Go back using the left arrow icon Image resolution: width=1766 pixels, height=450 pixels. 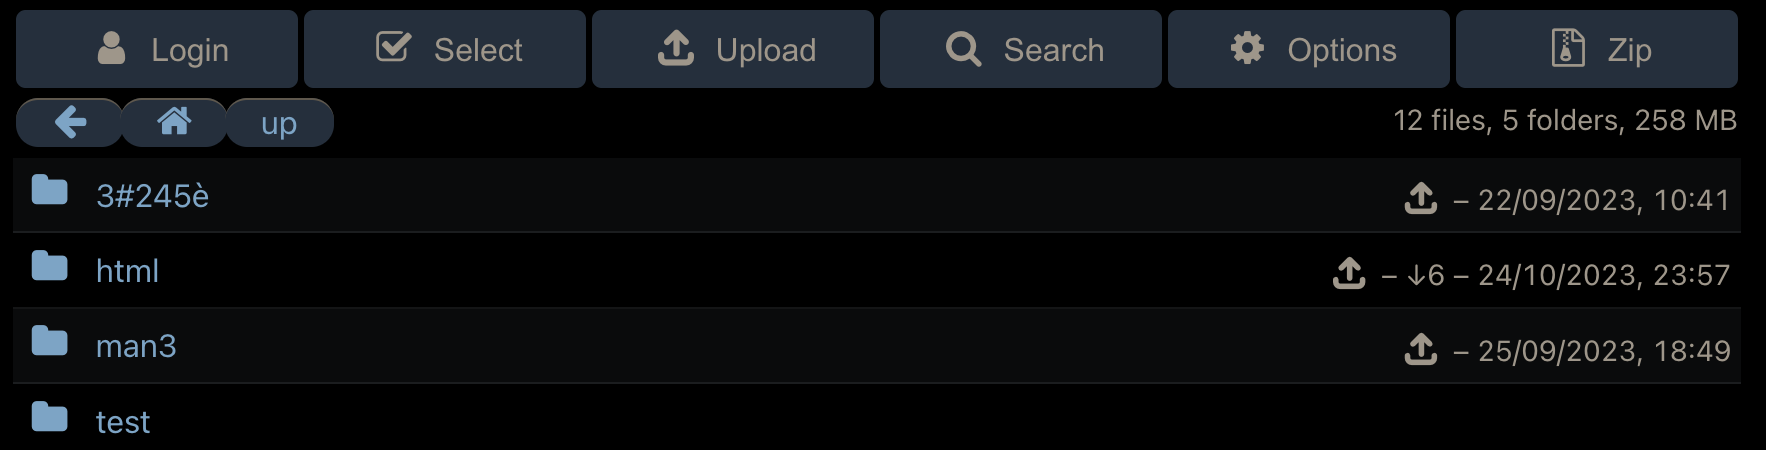click(69, 123)
